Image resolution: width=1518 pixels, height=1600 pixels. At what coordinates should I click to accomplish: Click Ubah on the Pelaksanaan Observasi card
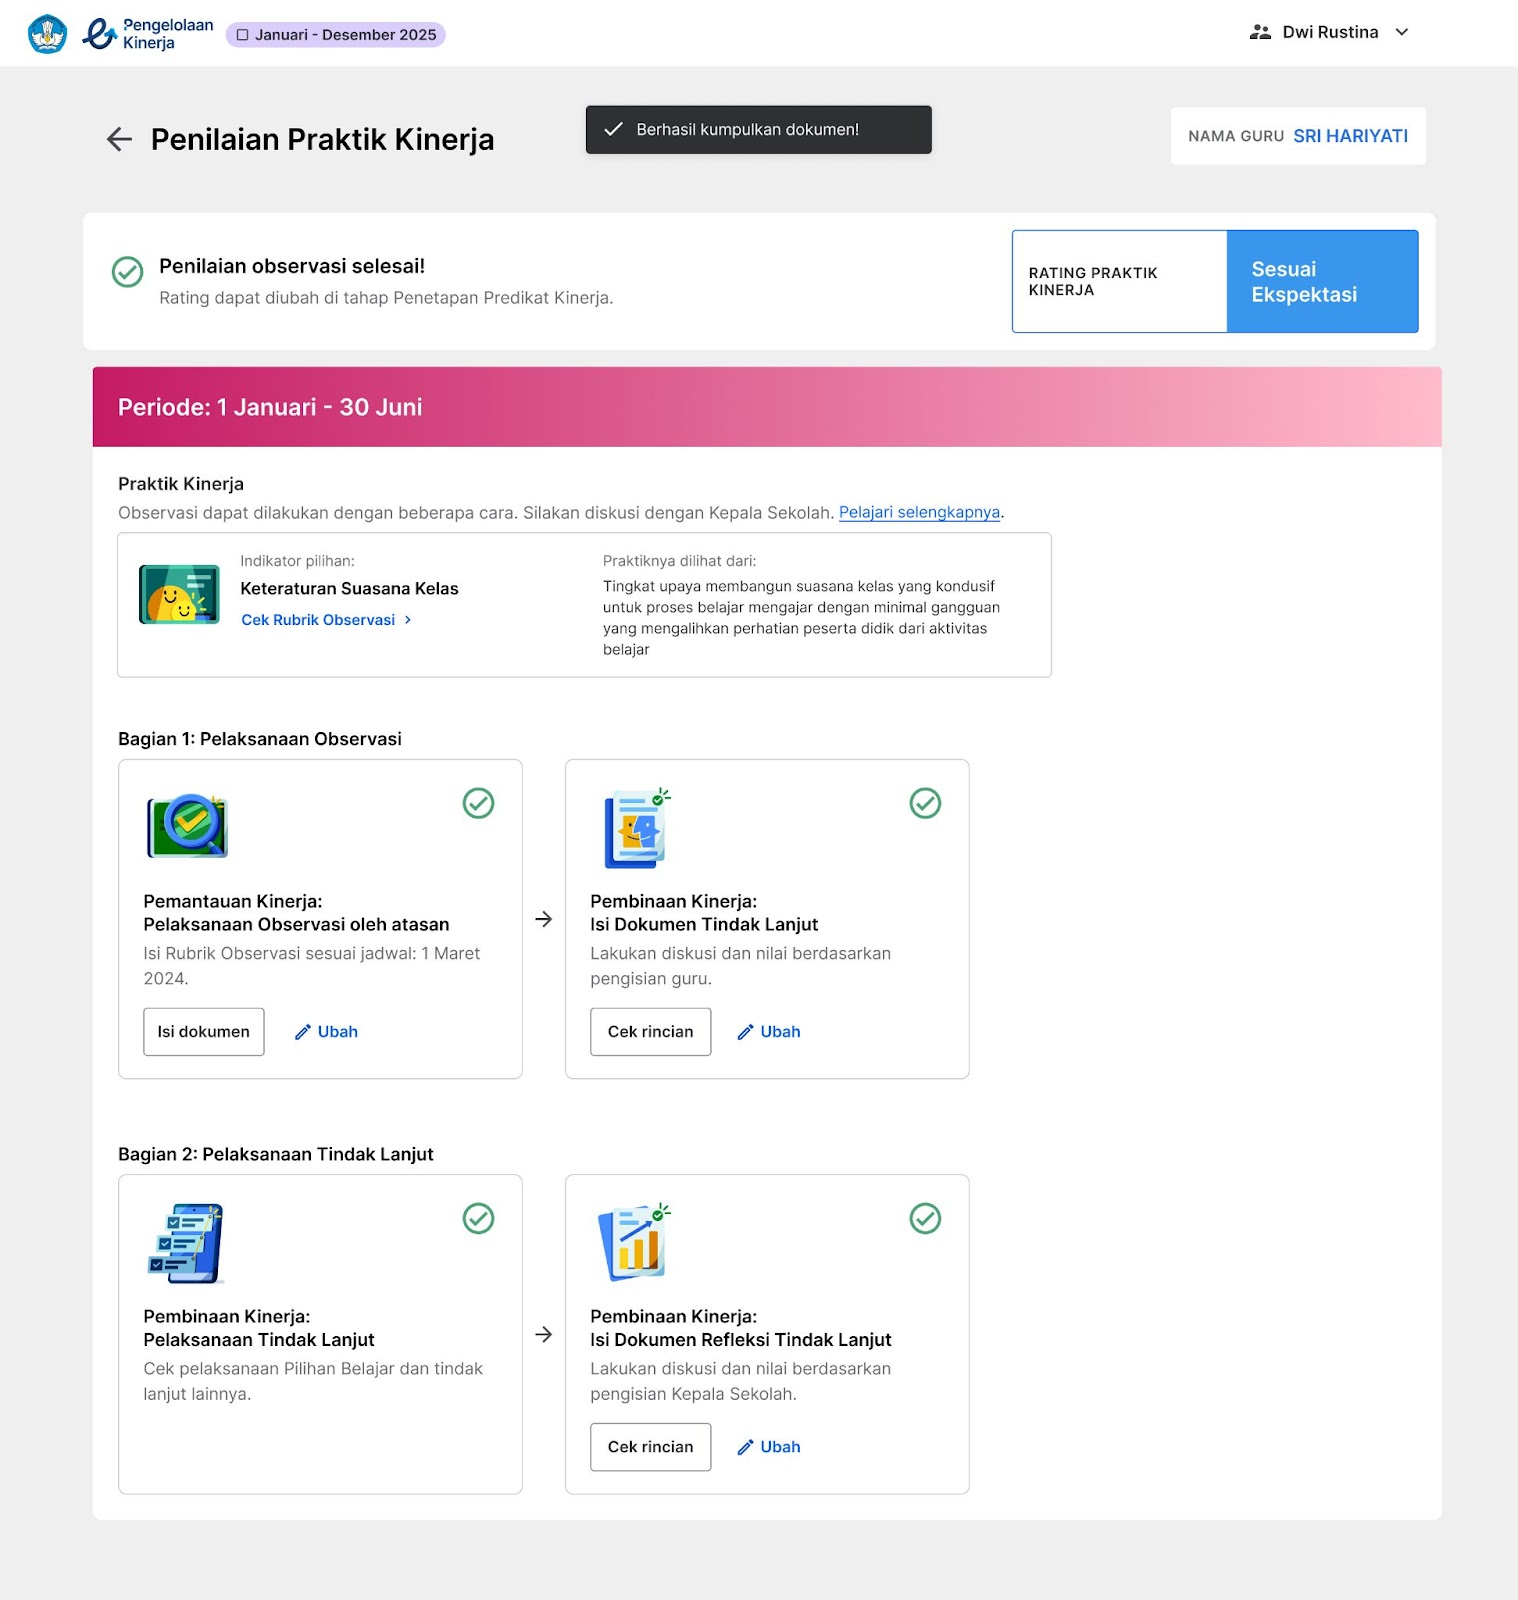tap(338, 1032)
